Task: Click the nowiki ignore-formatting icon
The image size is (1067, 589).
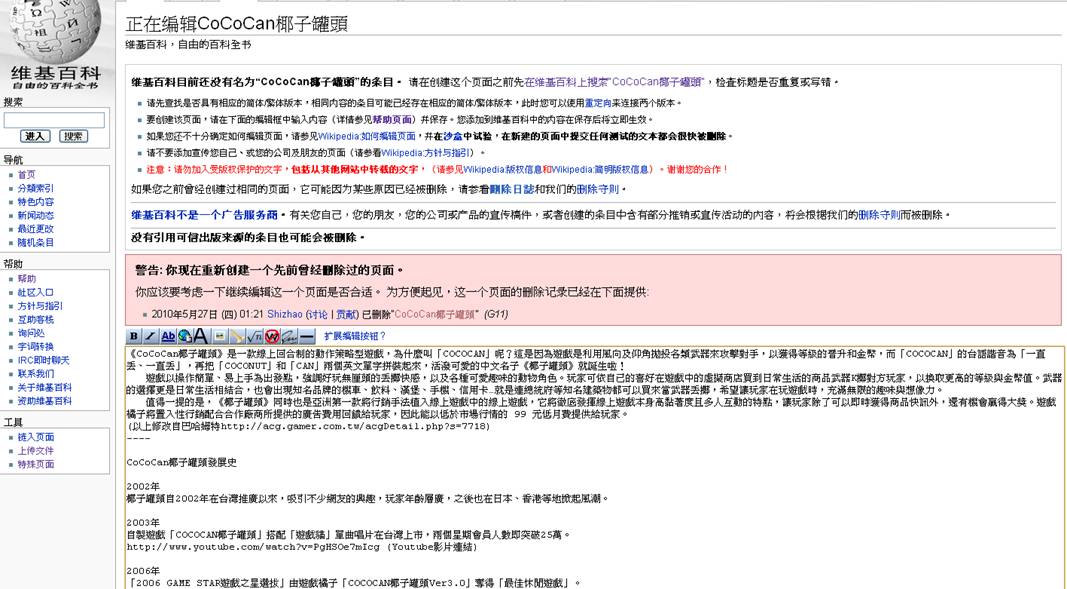Action: 272,336
